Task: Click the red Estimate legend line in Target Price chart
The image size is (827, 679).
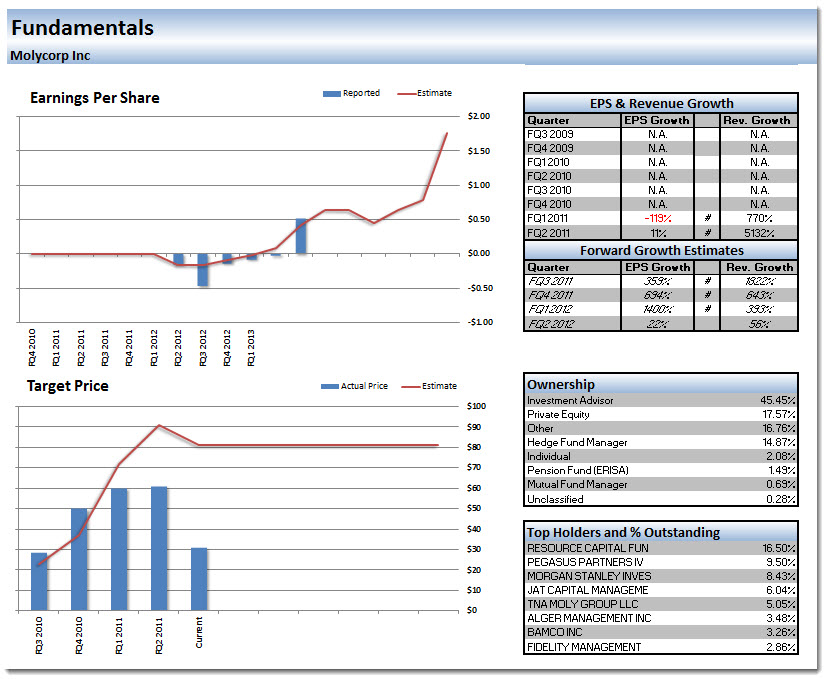Action: click(x=411, y=387)
